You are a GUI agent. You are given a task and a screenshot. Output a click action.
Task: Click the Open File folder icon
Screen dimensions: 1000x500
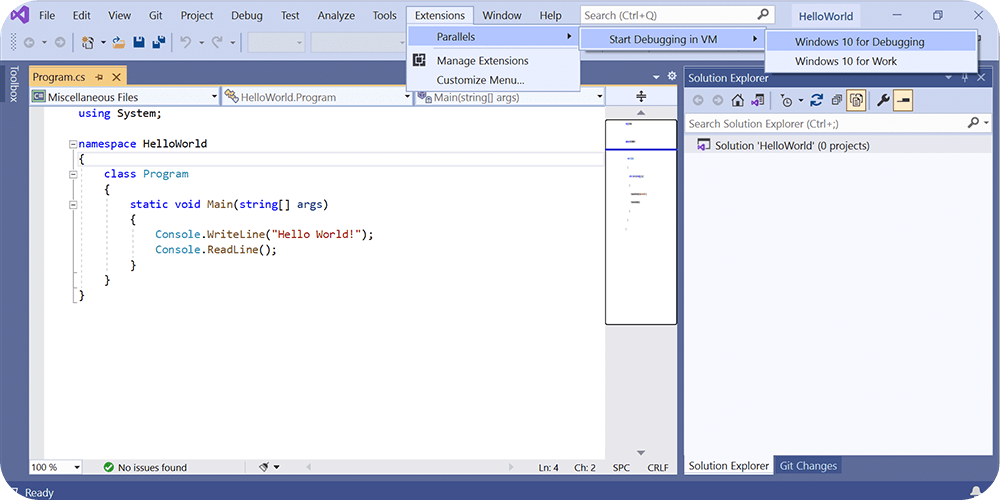pos(119,42)
